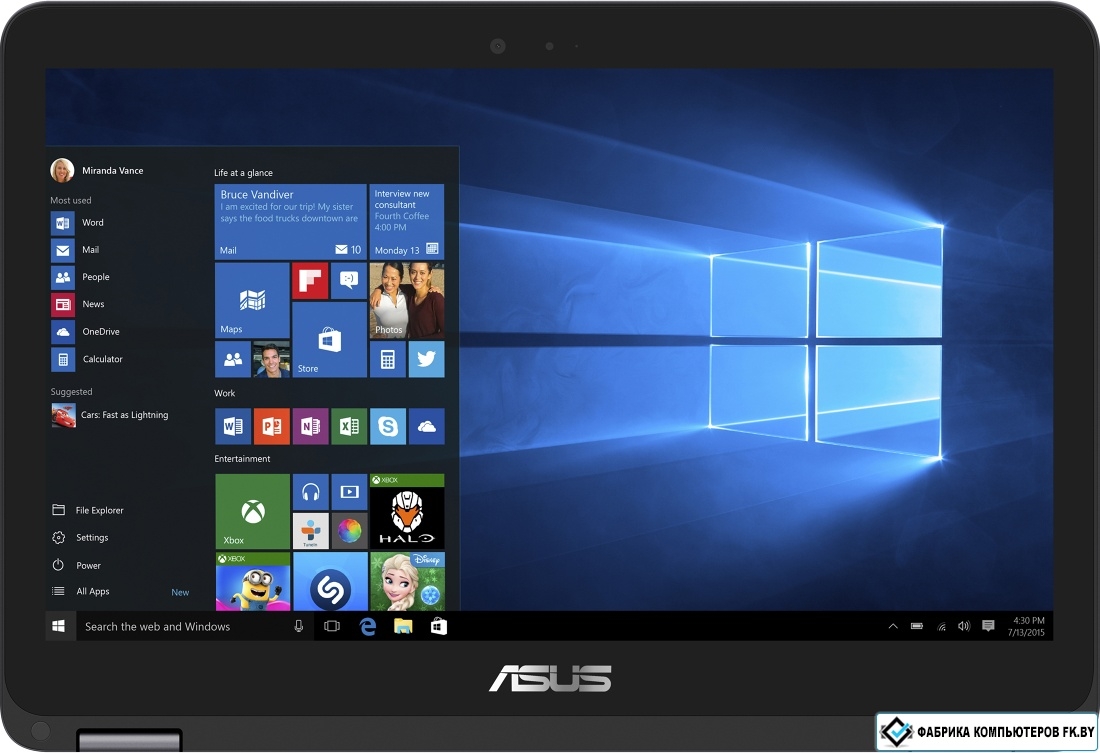
Task: Select the 'Life at a glance' group heading
Action: (243, 173)
